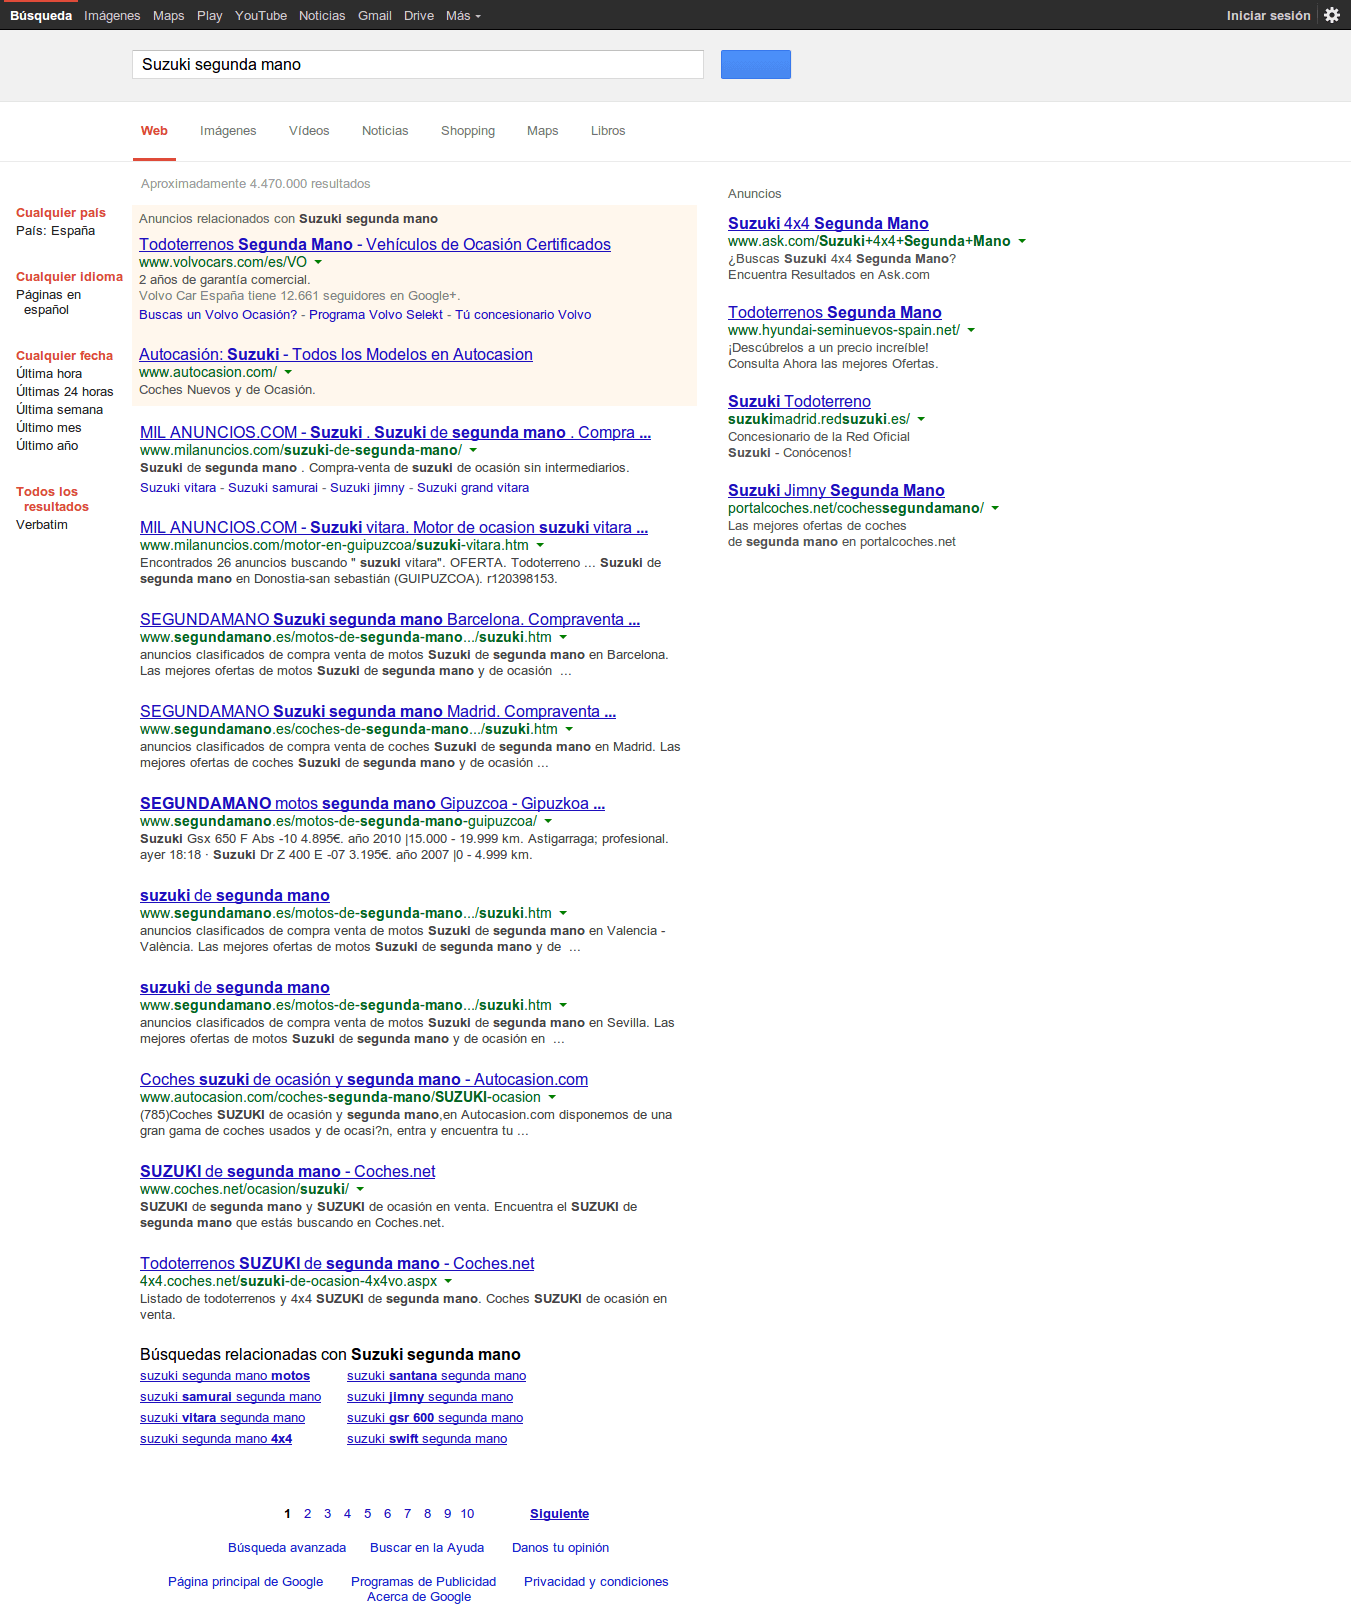Expand arrow next to www.volvocars.com/es/VO

(318, 262)
